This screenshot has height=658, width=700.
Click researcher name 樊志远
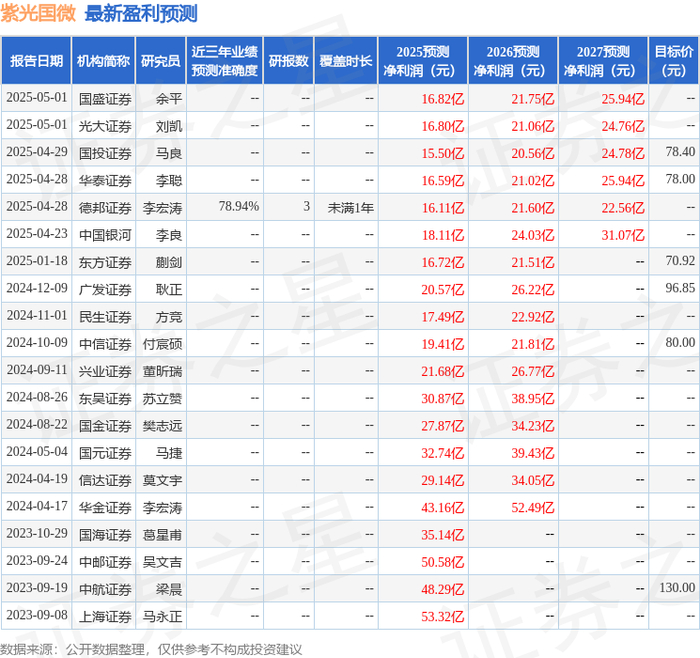click(162, 425)
